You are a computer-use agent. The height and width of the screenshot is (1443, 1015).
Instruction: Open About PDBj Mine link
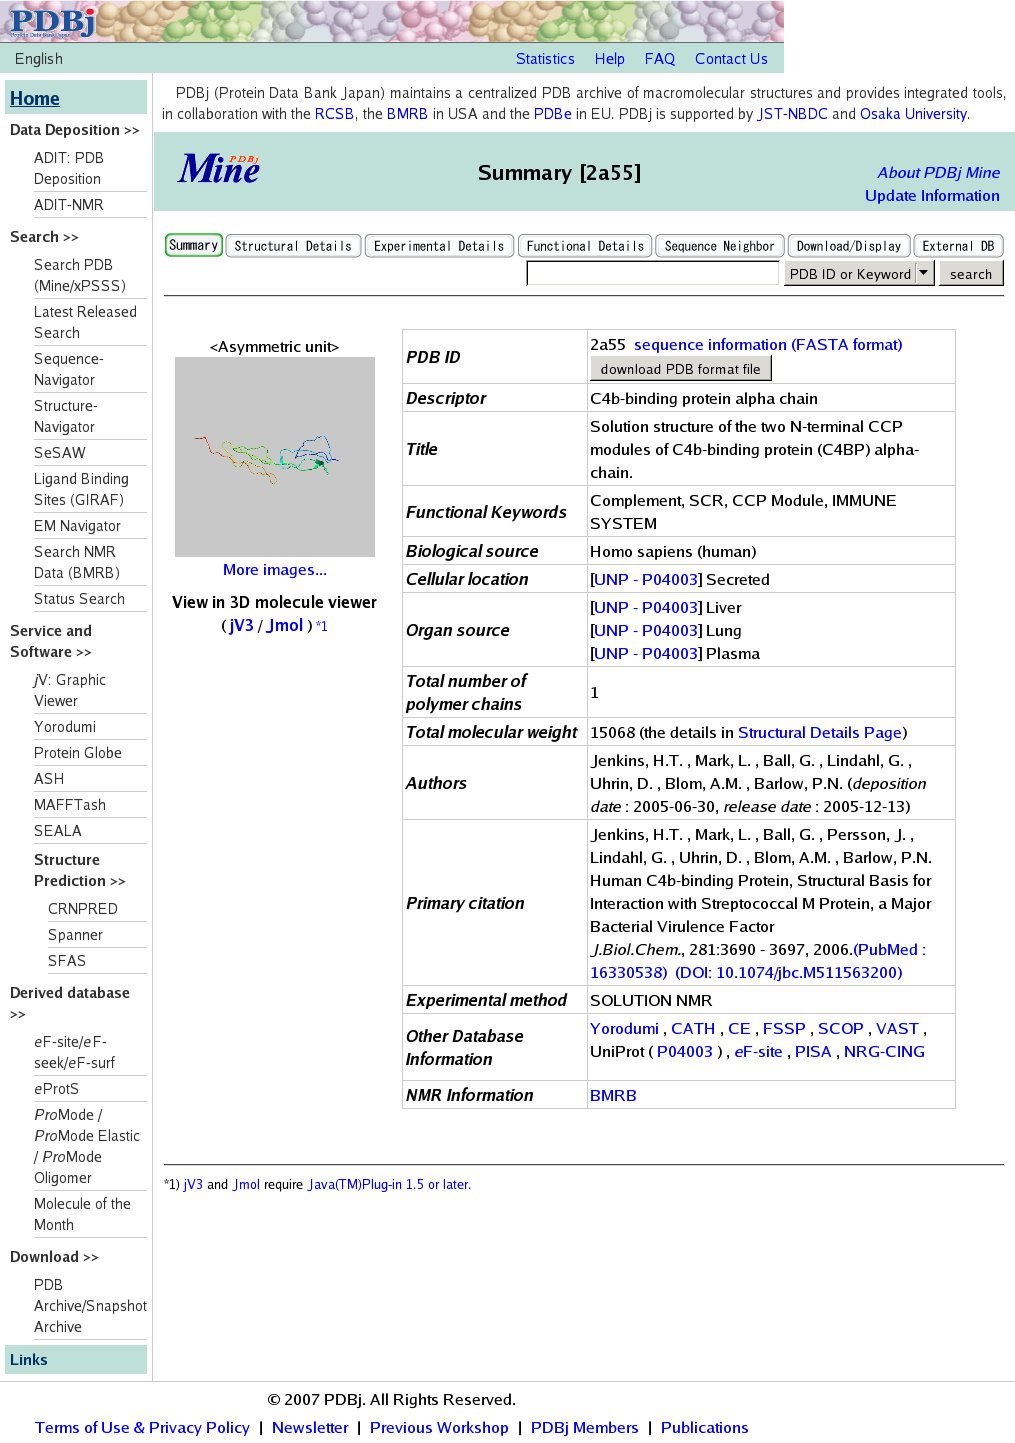tap(938, 172)
